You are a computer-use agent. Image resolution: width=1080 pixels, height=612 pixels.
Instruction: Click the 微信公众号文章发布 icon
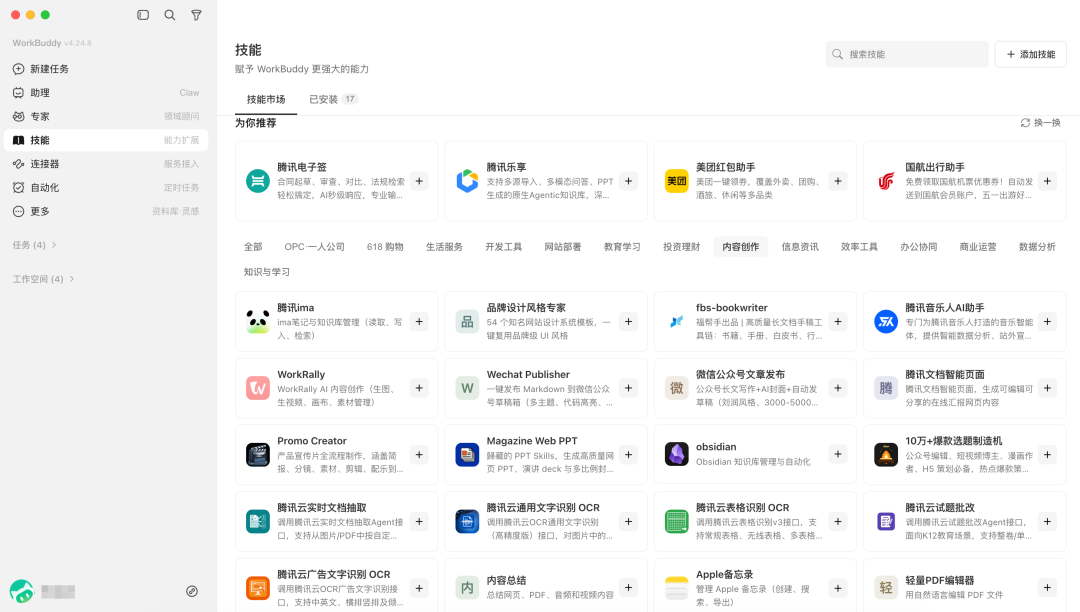[x=676, y=388]
